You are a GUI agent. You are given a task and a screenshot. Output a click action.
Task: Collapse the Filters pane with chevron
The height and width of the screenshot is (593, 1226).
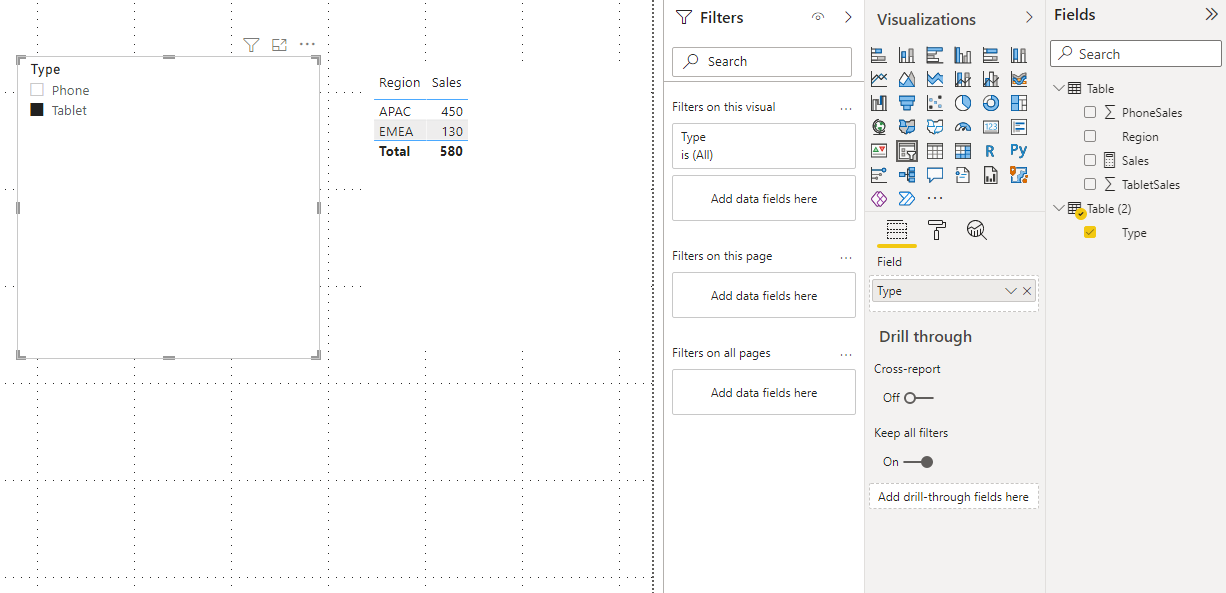pos(848,17)
